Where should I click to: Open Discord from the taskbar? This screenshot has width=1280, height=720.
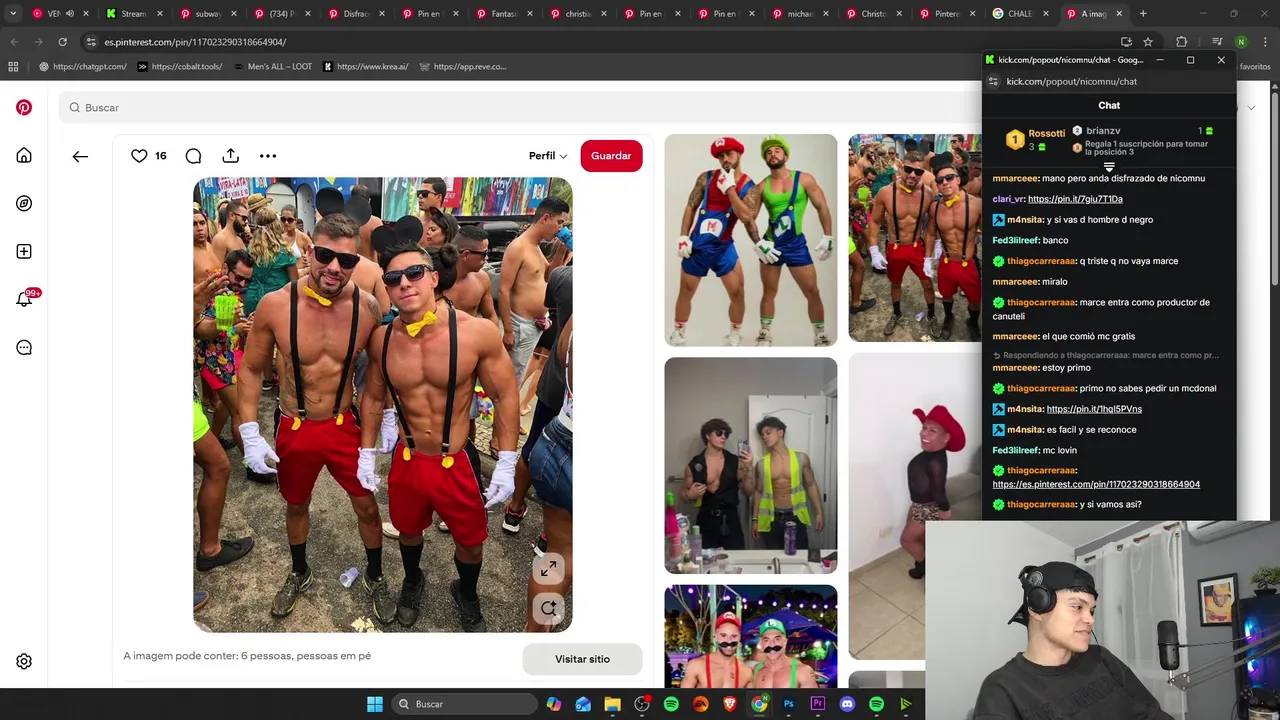tap(847, 704)
